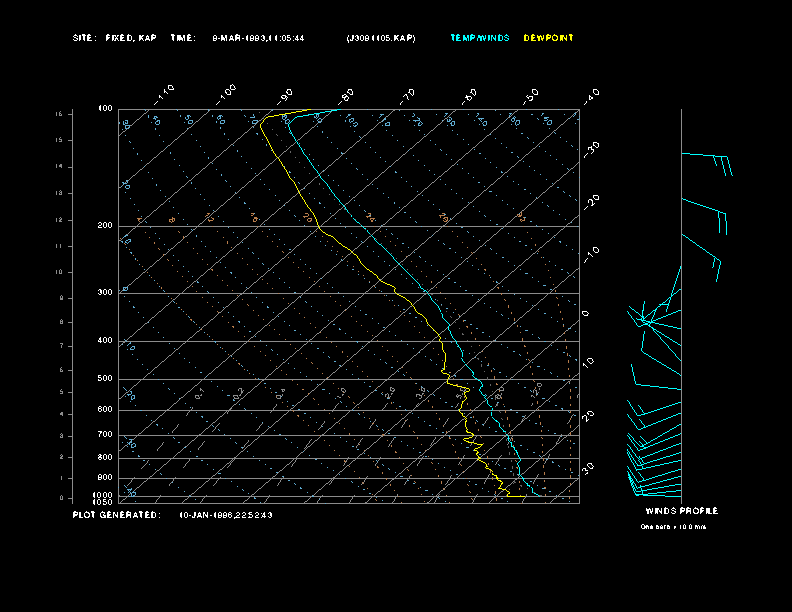Select the 500 pressure level label
Image resolution: width=792 pixels, height=612 pixels.
point(105,379)
